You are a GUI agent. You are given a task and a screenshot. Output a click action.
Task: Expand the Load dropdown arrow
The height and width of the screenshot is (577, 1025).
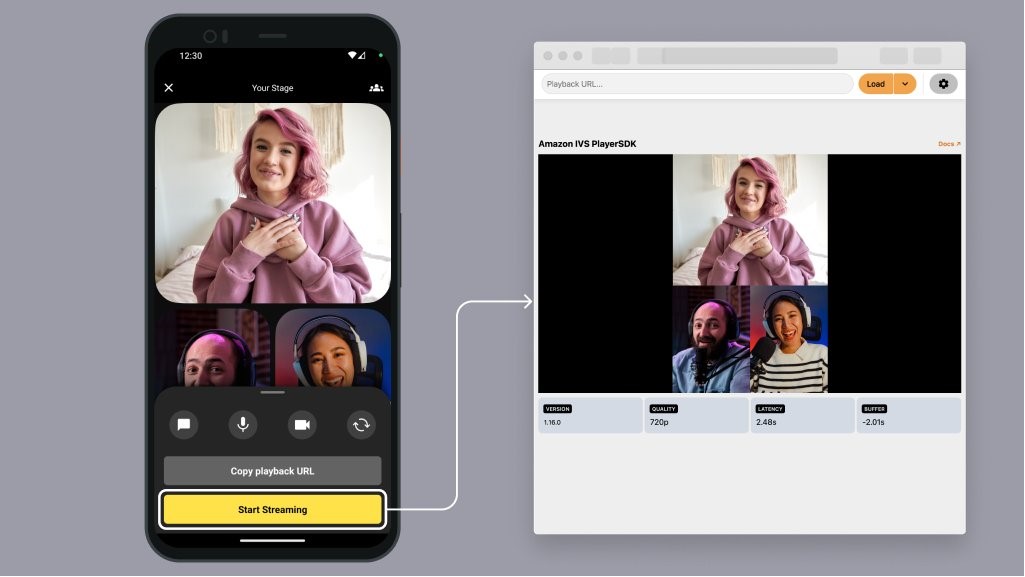pos(905,84)
